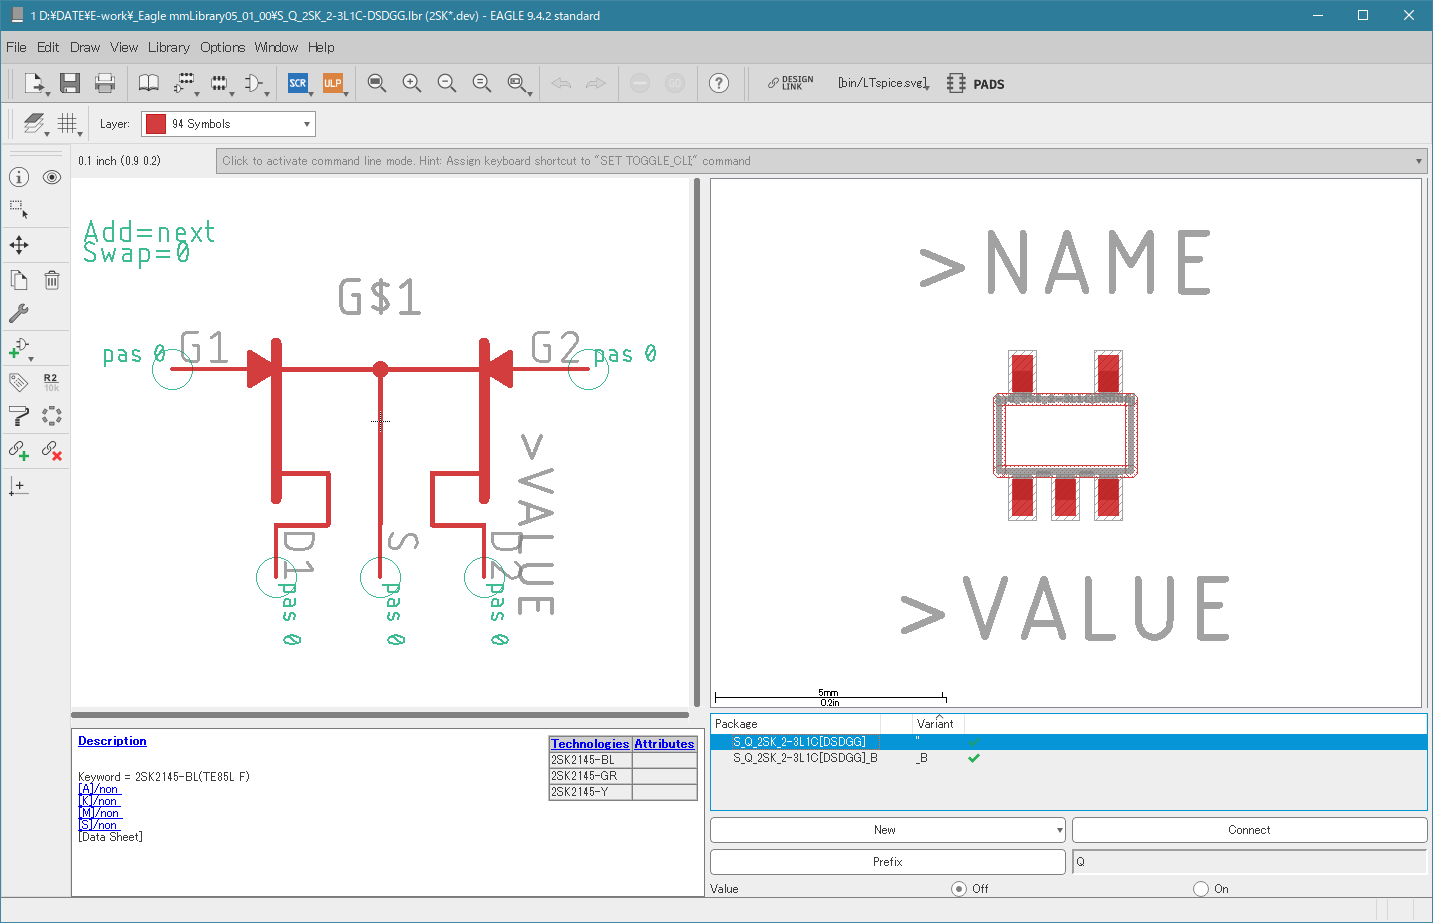Open the Options menu
This screenshot has width=1433, height=923.
(x=222, y=47)
